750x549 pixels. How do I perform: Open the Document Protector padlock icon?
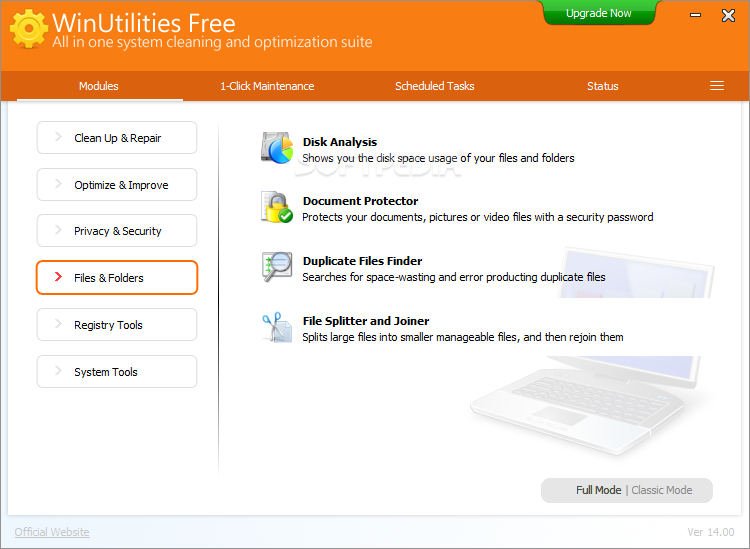[x=277, y=207]
